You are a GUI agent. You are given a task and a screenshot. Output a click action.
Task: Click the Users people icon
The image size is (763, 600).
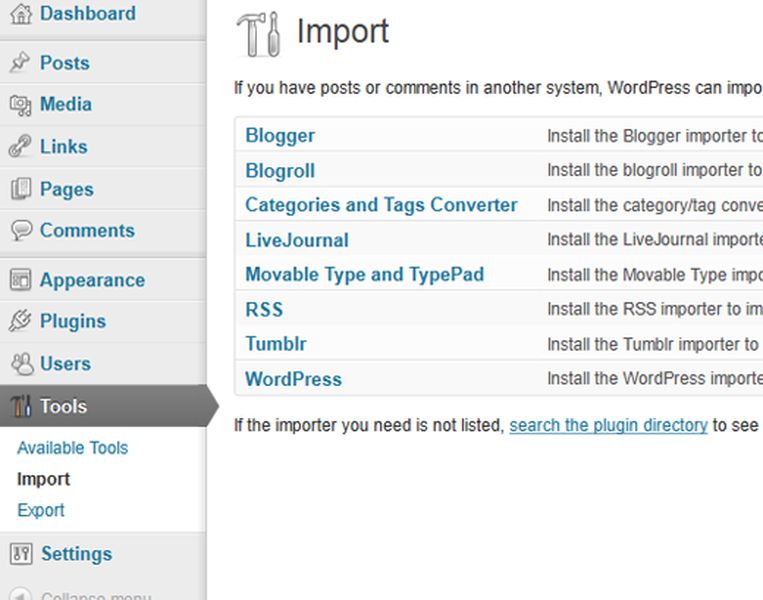22,364
